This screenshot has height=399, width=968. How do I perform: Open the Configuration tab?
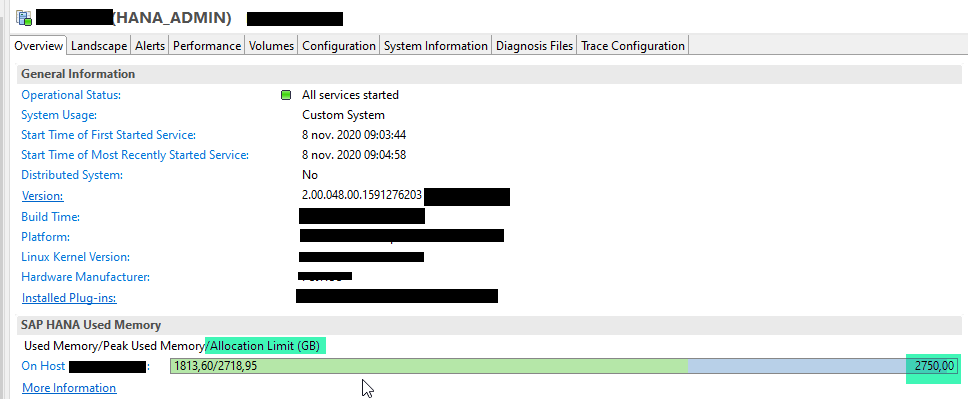click(x=339, y=46)
